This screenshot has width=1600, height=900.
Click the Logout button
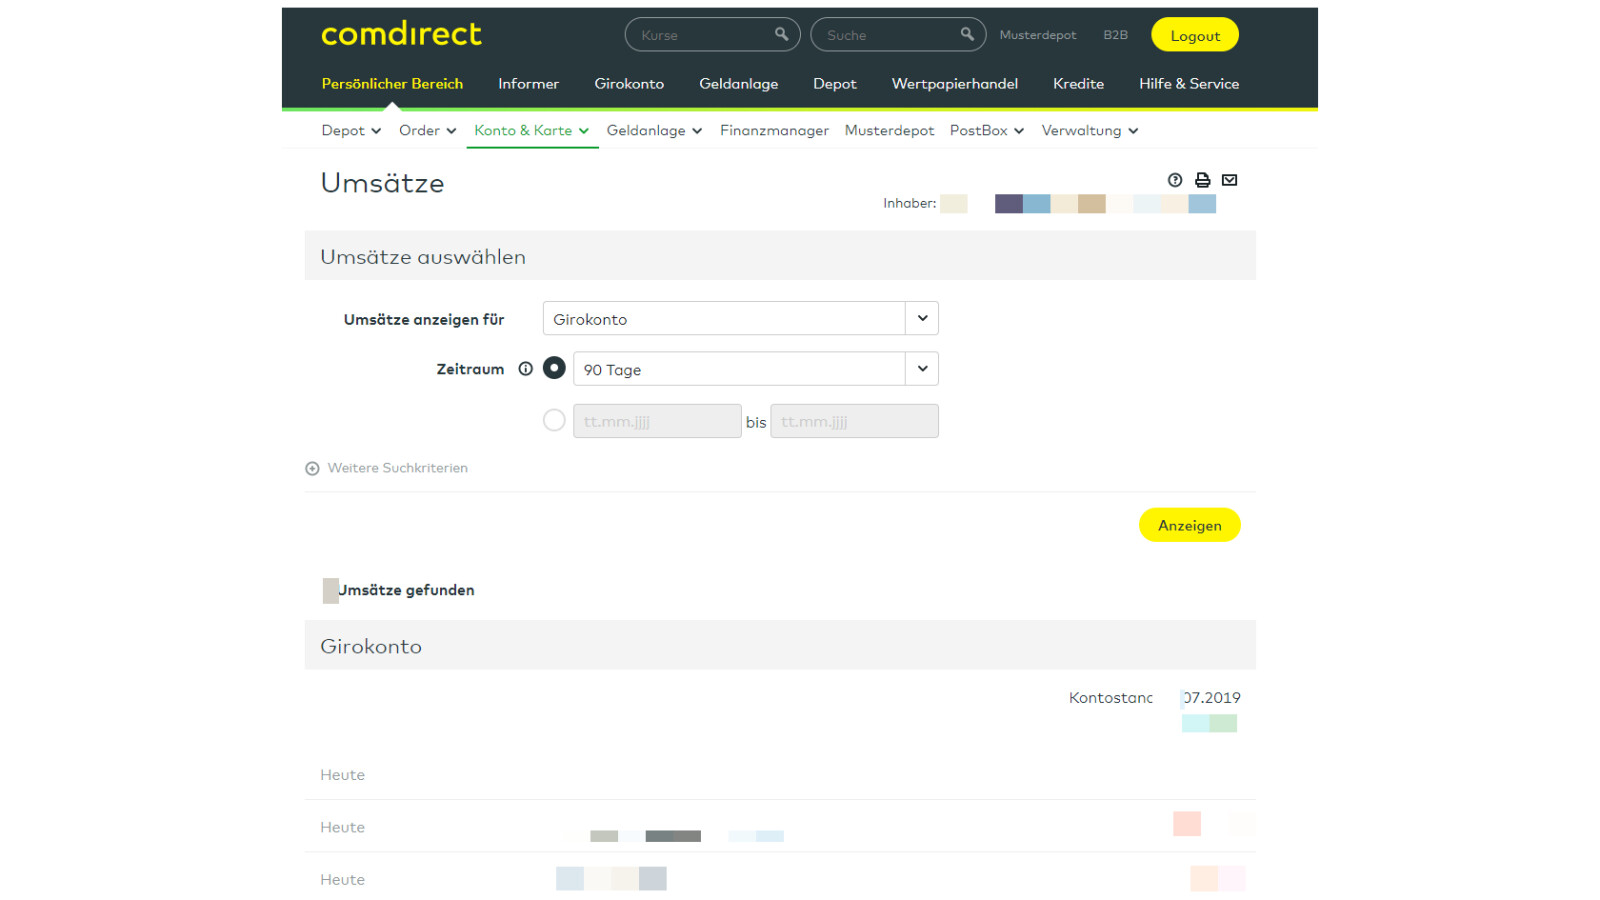pos(1194,34)
